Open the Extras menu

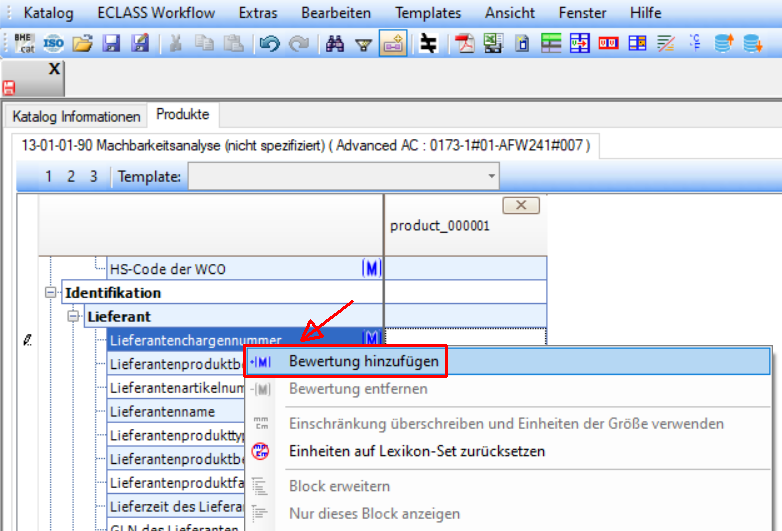258,12
